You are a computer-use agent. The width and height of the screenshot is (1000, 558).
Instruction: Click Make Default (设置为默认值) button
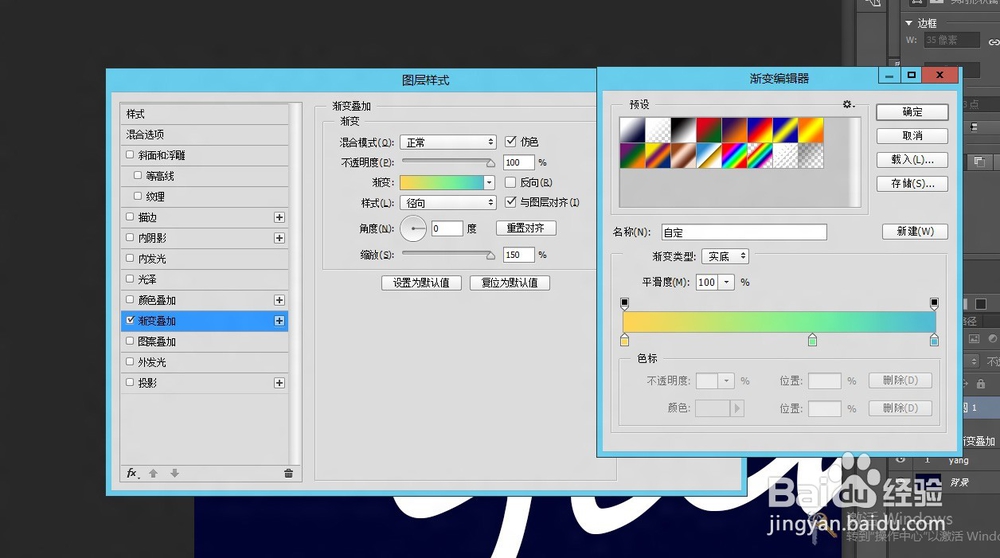421,283
